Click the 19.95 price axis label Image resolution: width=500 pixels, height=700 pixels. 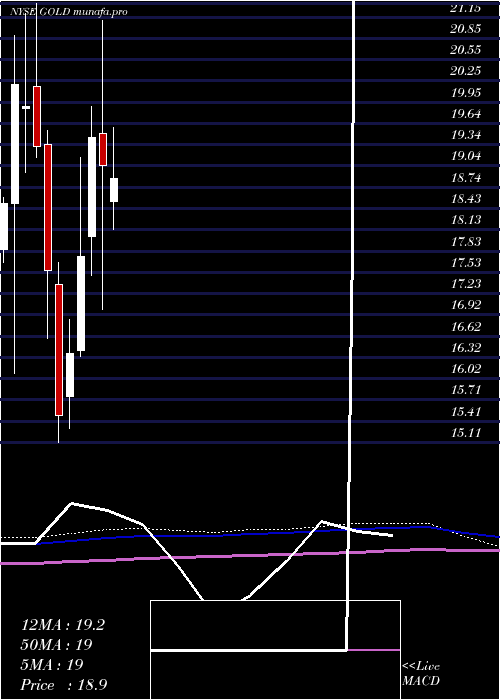(466, 93)
